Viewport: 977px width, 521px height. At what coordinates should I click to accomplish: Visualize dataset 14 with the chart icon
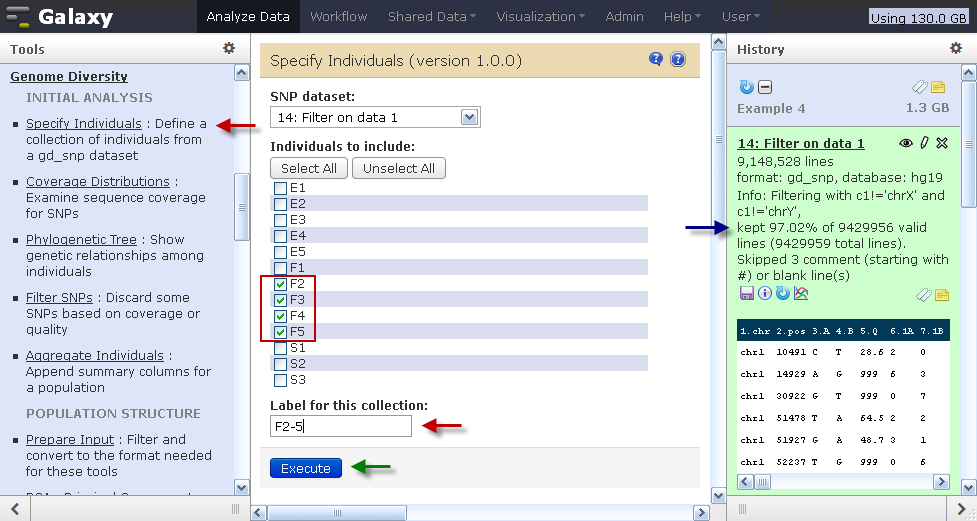click(x=801, y=293)
